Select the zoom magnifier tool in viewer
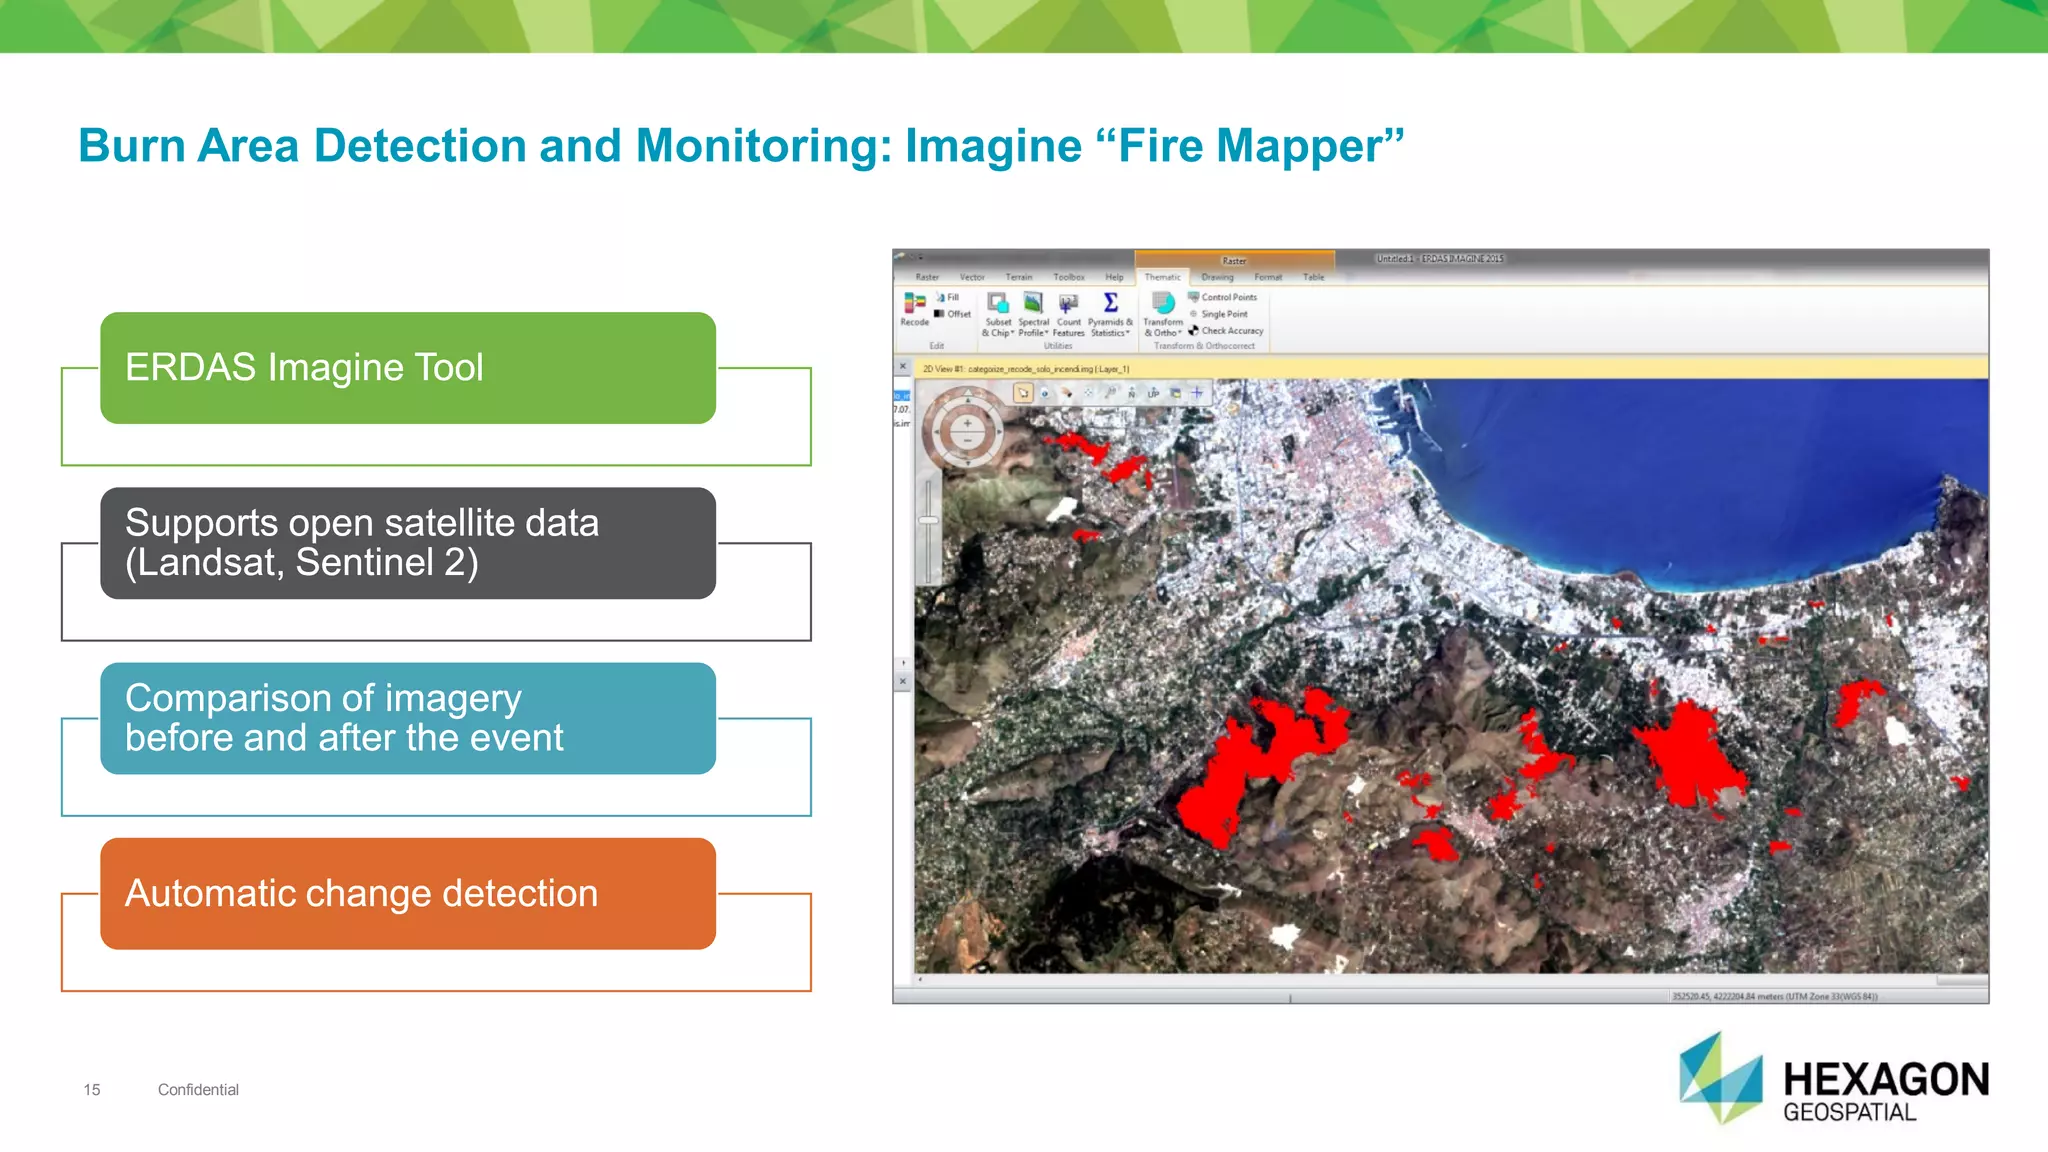 [1110, 393]
